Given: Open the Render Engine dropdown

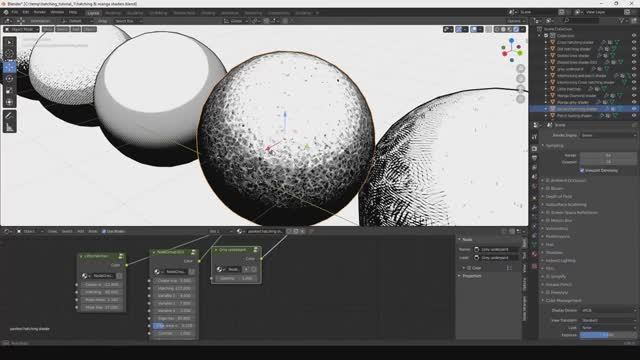Looking at the screenshot, I should 608,135.
